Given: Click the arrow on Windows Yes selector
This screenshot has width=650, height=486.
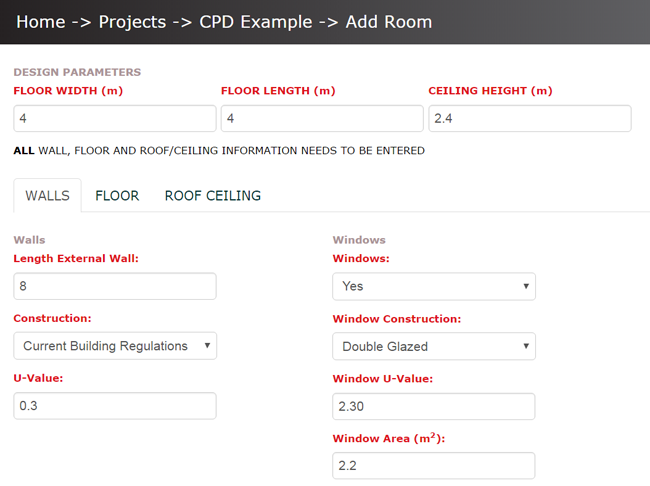Looking at the screenshot, I should click(x=526, y=286).
